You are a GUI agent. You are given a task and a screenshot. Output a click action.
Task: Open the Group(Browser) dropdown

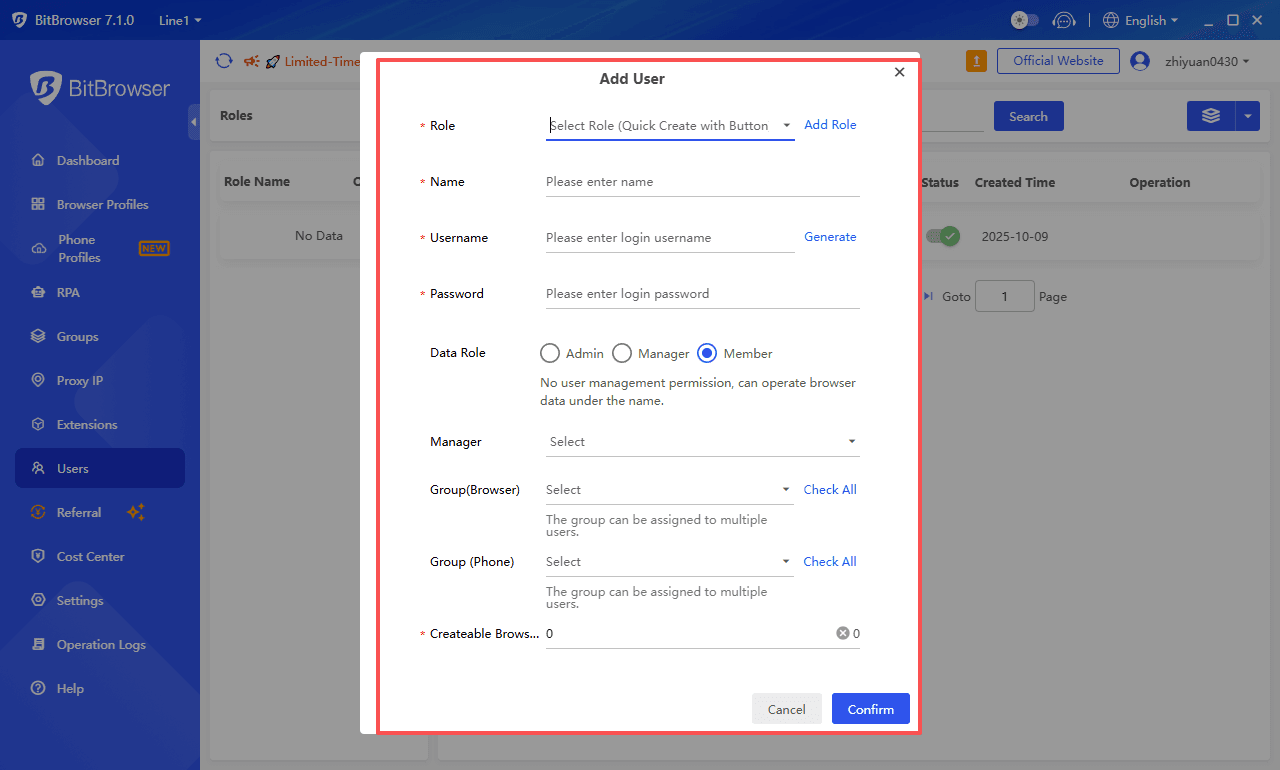click(668, 490)
